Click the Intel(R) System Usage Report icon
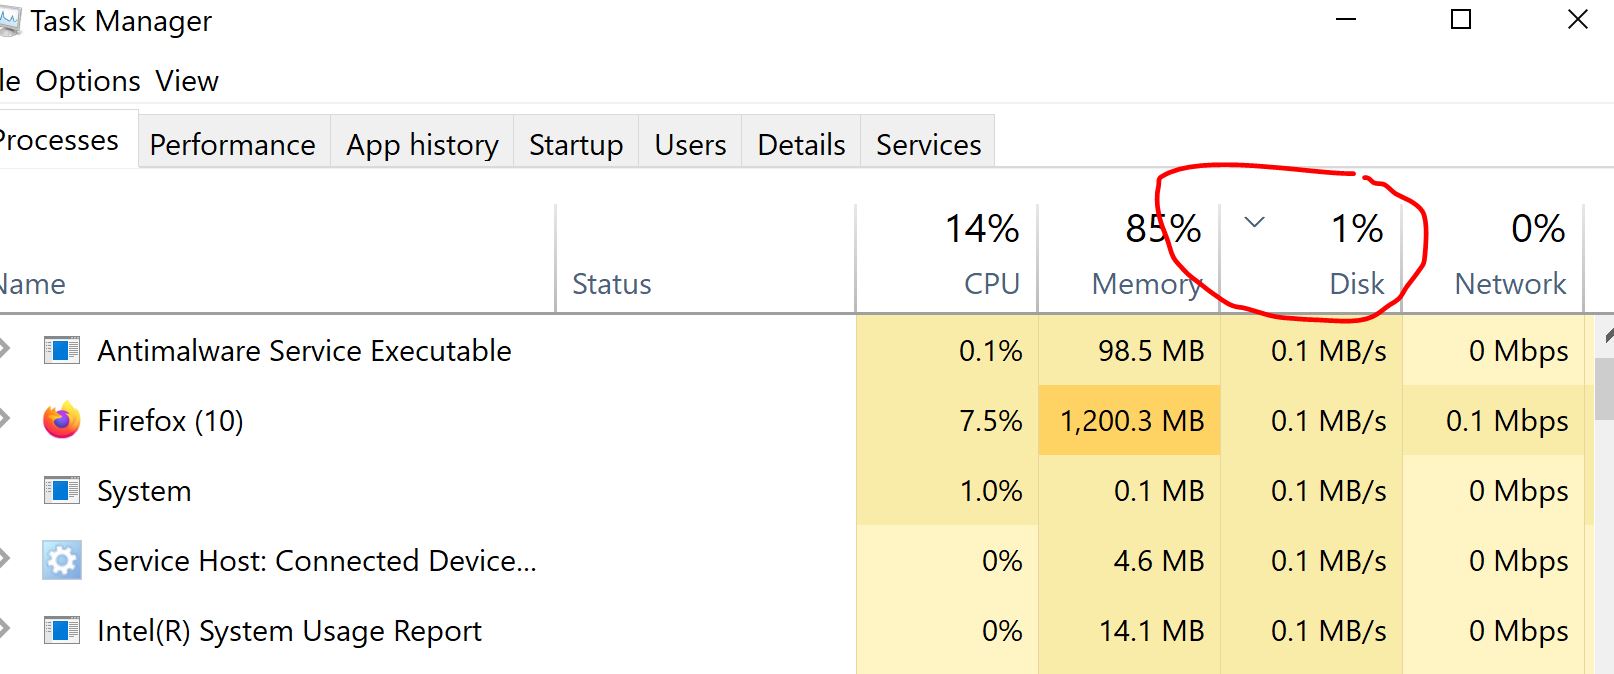This screenshot has height=674, width=1614. pos(61,631)
